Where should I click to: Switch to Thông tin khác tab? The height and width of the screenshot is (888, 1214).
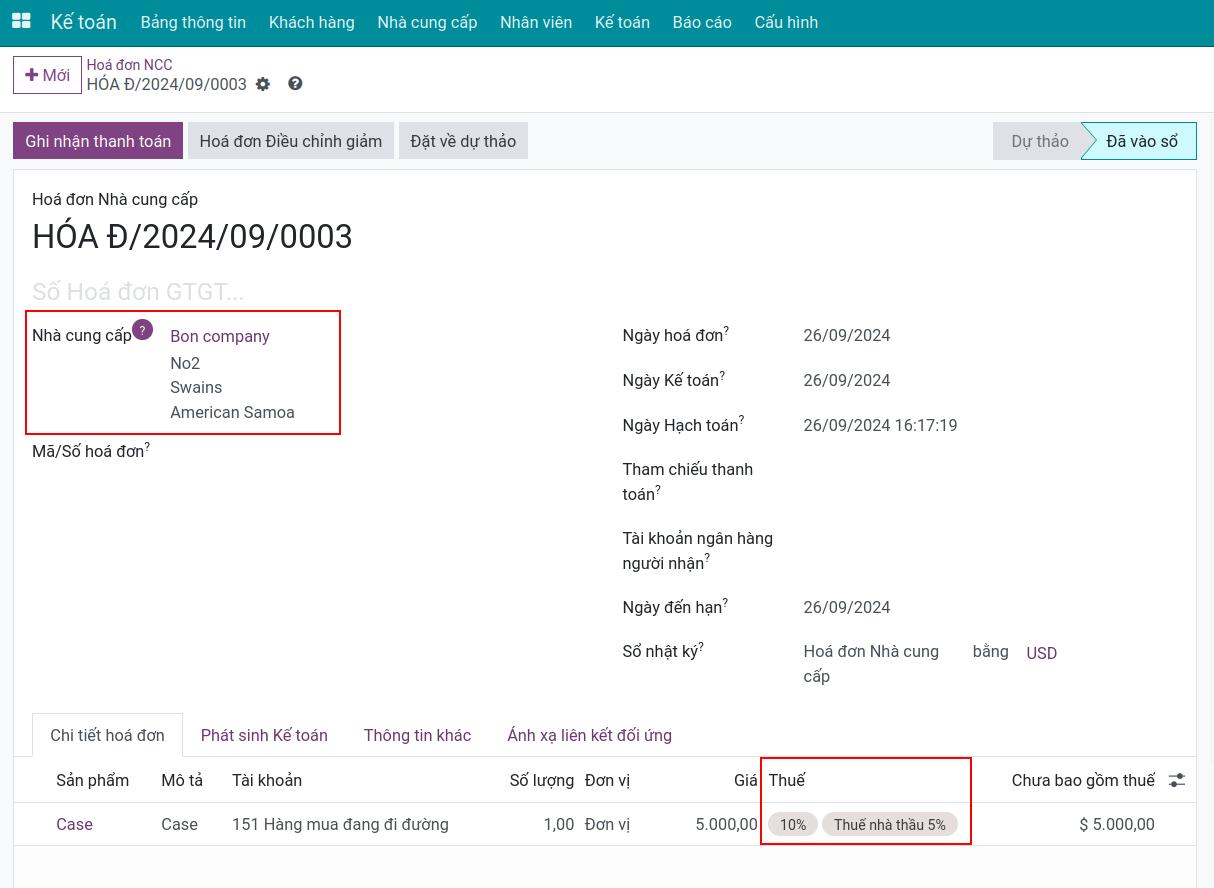[x=417, y=735]
